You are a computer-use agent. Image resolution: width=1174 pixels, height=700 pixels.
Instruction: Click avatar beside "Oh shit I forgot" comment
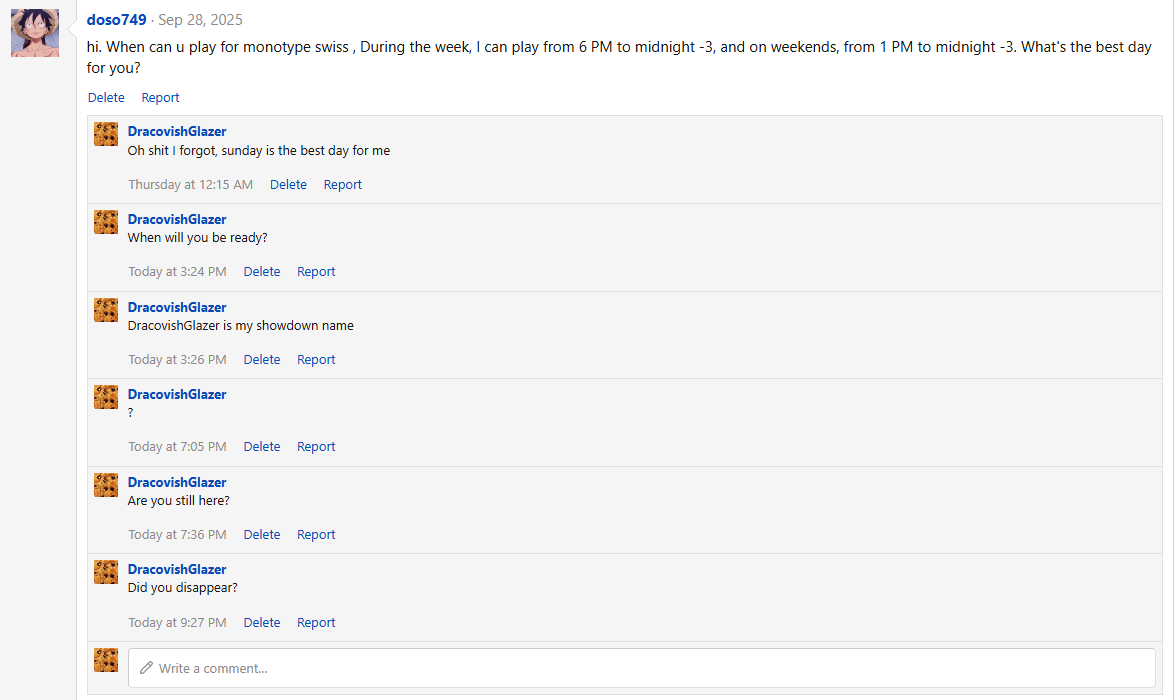click(x=106, y=134)
